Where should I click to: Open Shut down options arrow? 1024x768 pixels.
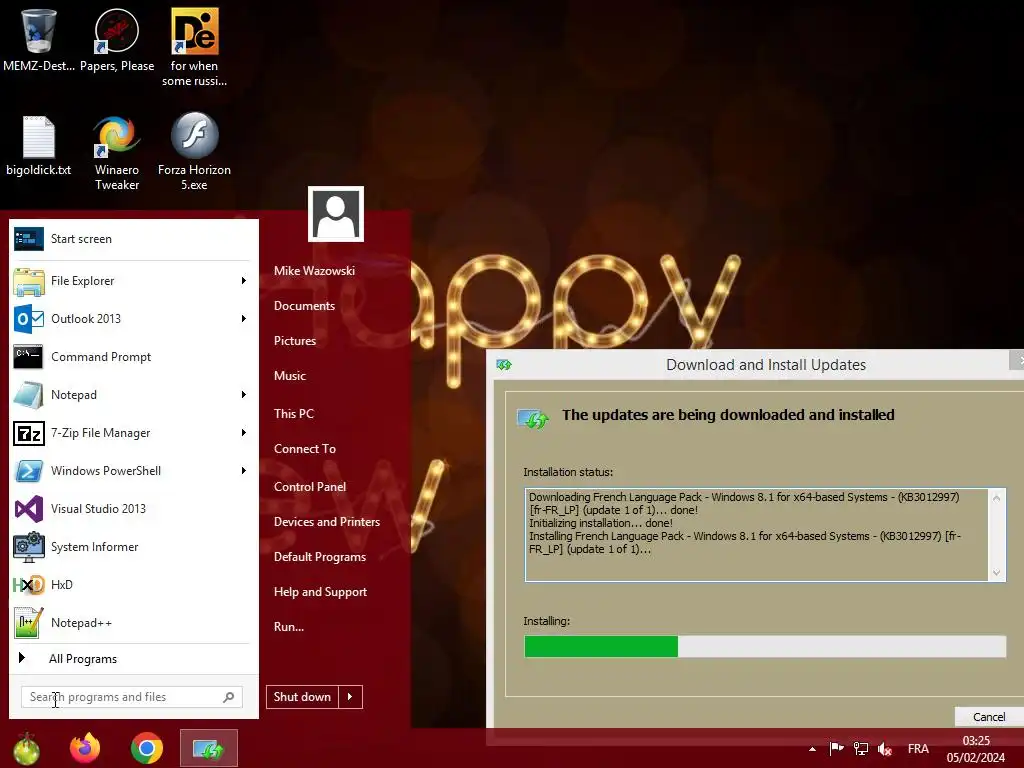[x=351, y=697]
